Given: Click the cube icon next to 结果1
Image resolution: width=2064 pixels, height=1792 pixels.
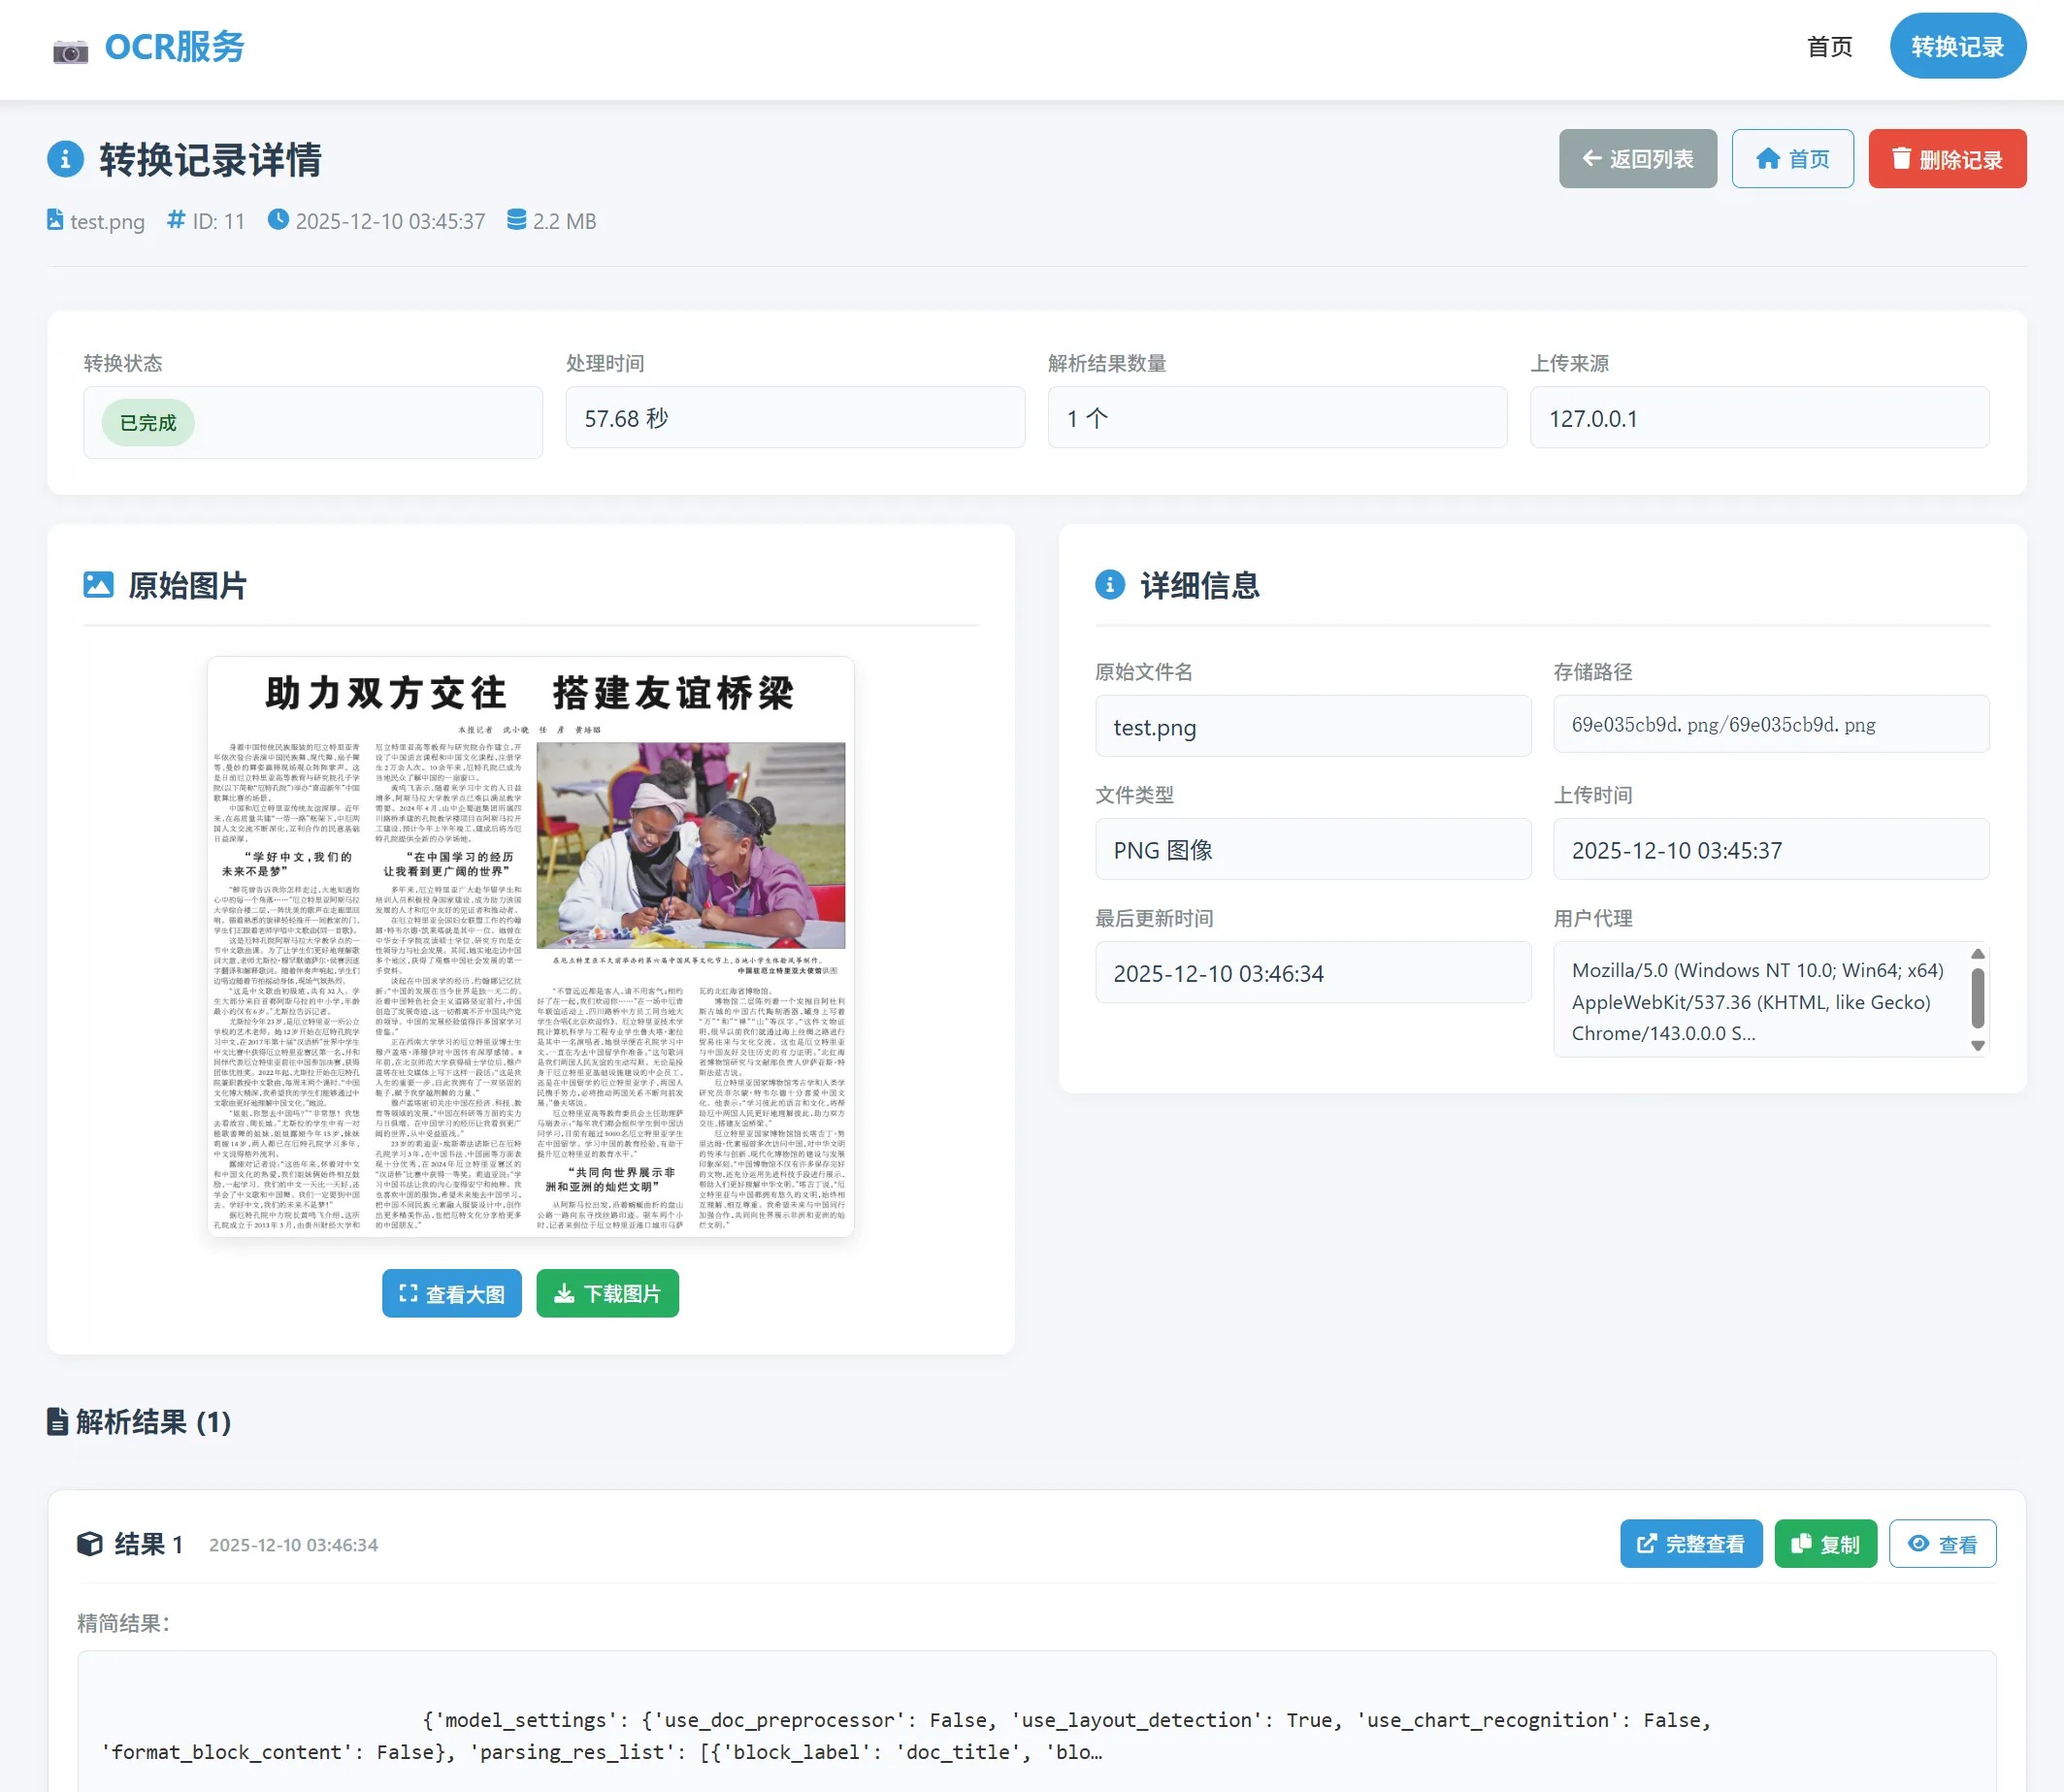Looking at the screenshot, I should tap(90, 1543).
